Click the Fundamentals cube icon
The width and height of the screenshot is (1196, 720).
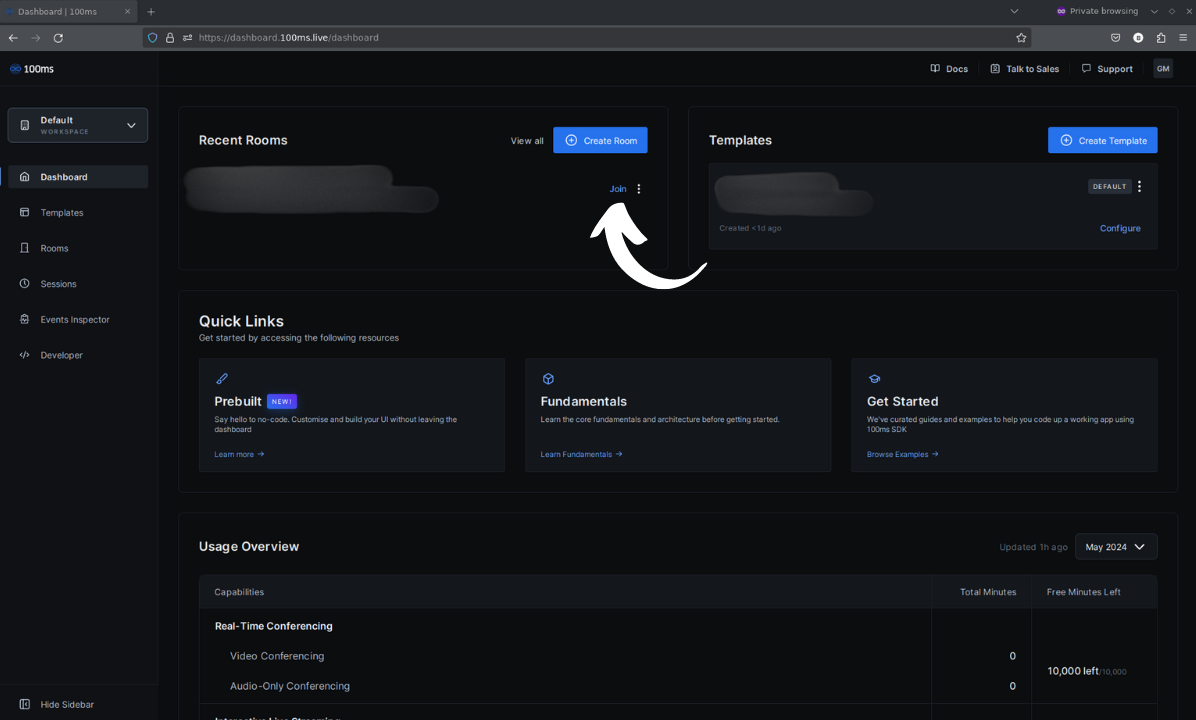548,379
